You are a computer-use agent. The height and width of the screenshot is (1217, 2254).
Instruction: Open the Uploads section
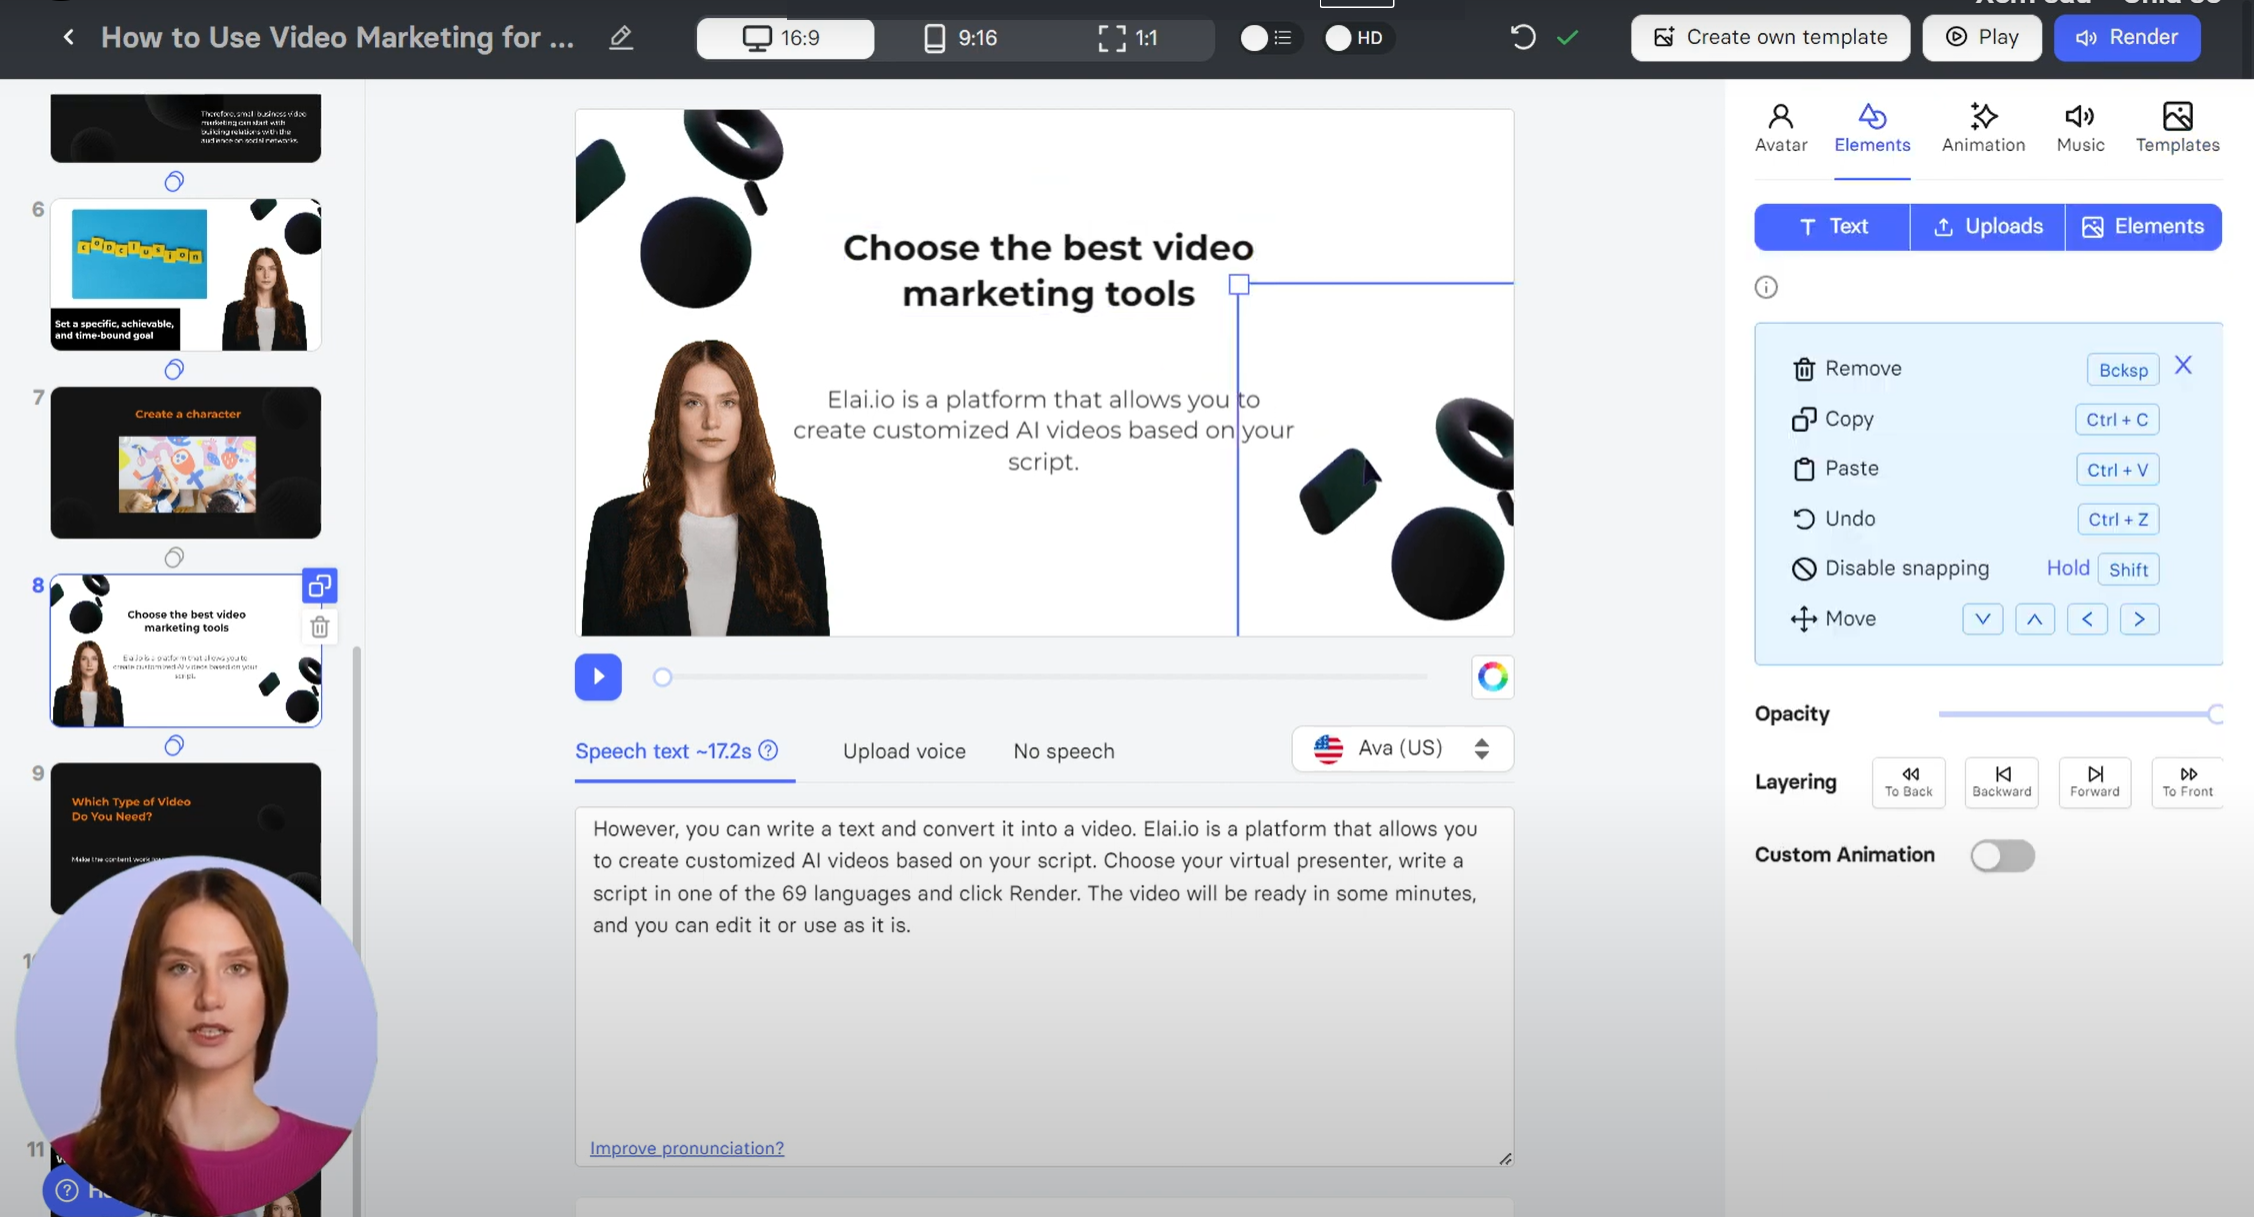(1987, 227)
